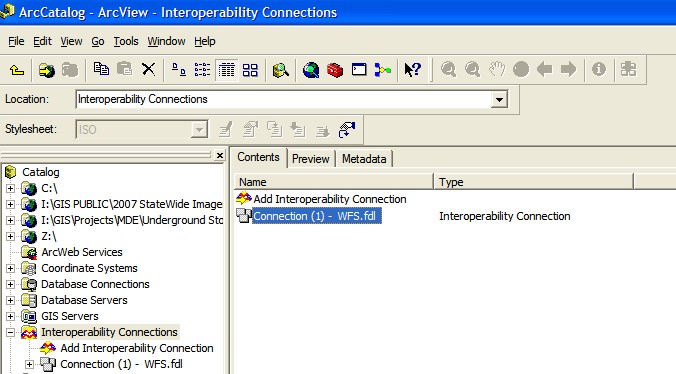Image resolution: width=676 pixels, height=374 pixels.
Task: Collapse the Interoperability Connections node
Action: (x=10, y=332)
